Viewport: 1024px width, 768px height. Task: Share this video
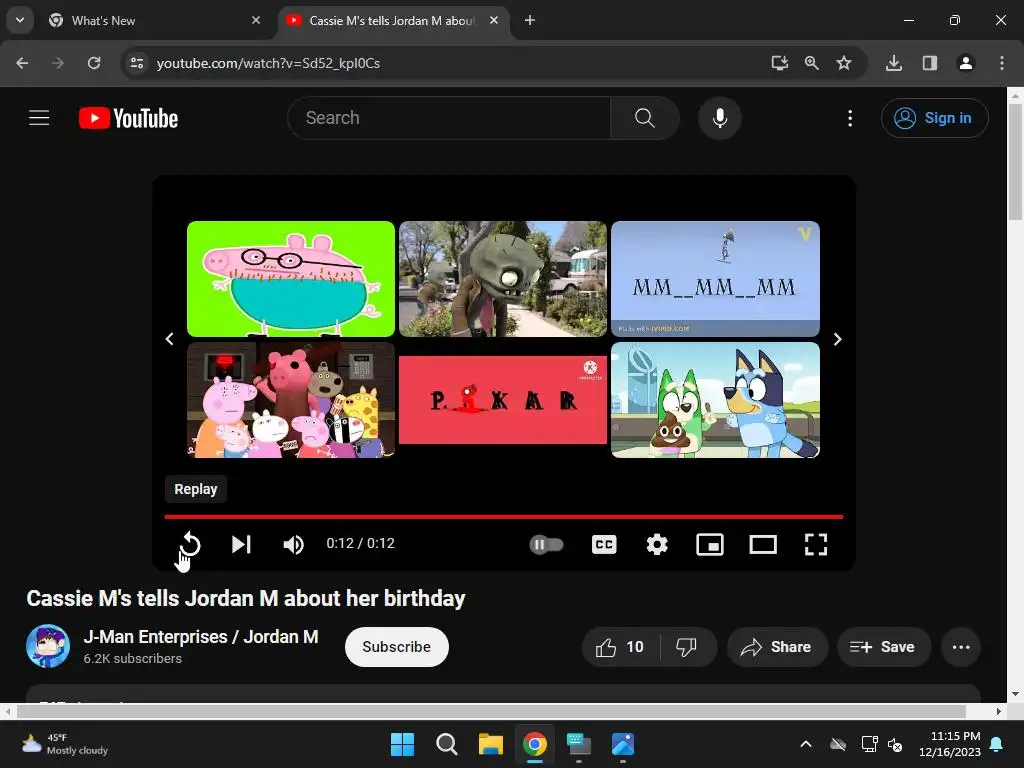point(777,647)
